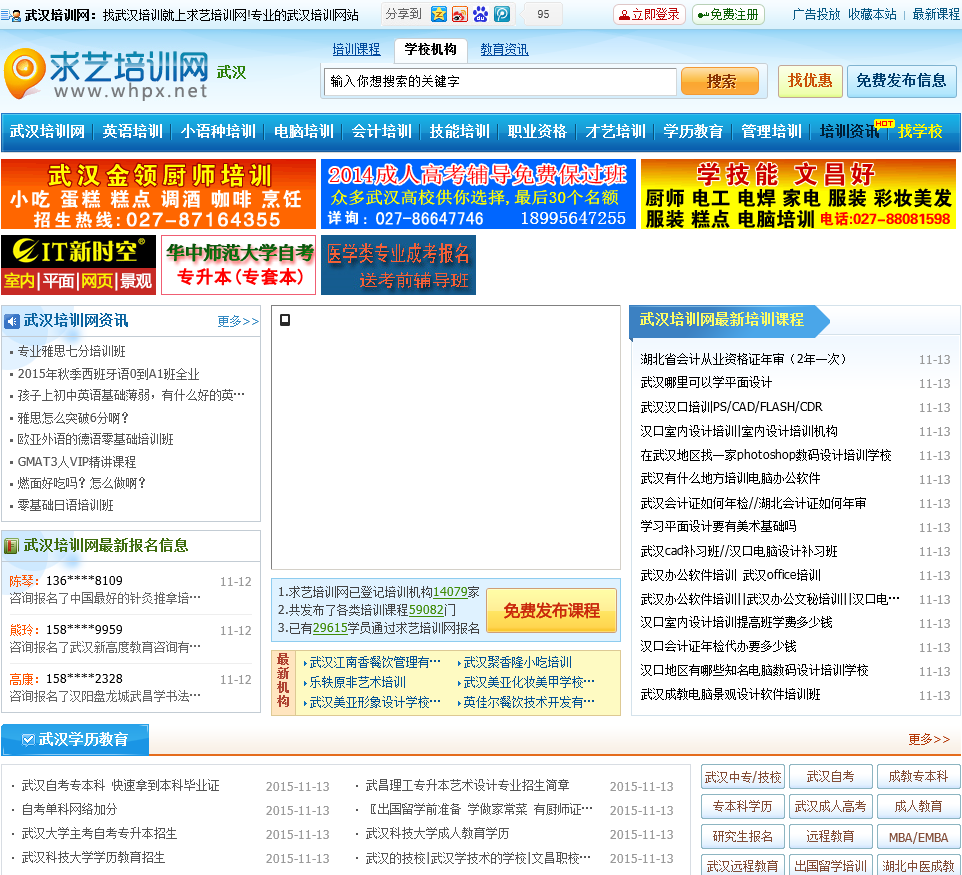Expand 更多>> beside 武汉学历教育 section

929,740
